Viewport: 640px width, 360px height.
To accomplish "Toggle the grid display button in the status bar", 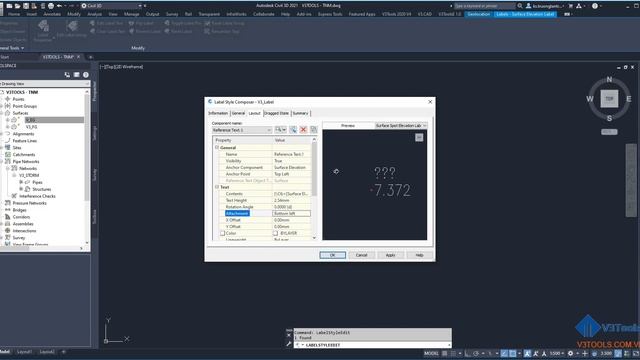I will click(x=445, y=353).
